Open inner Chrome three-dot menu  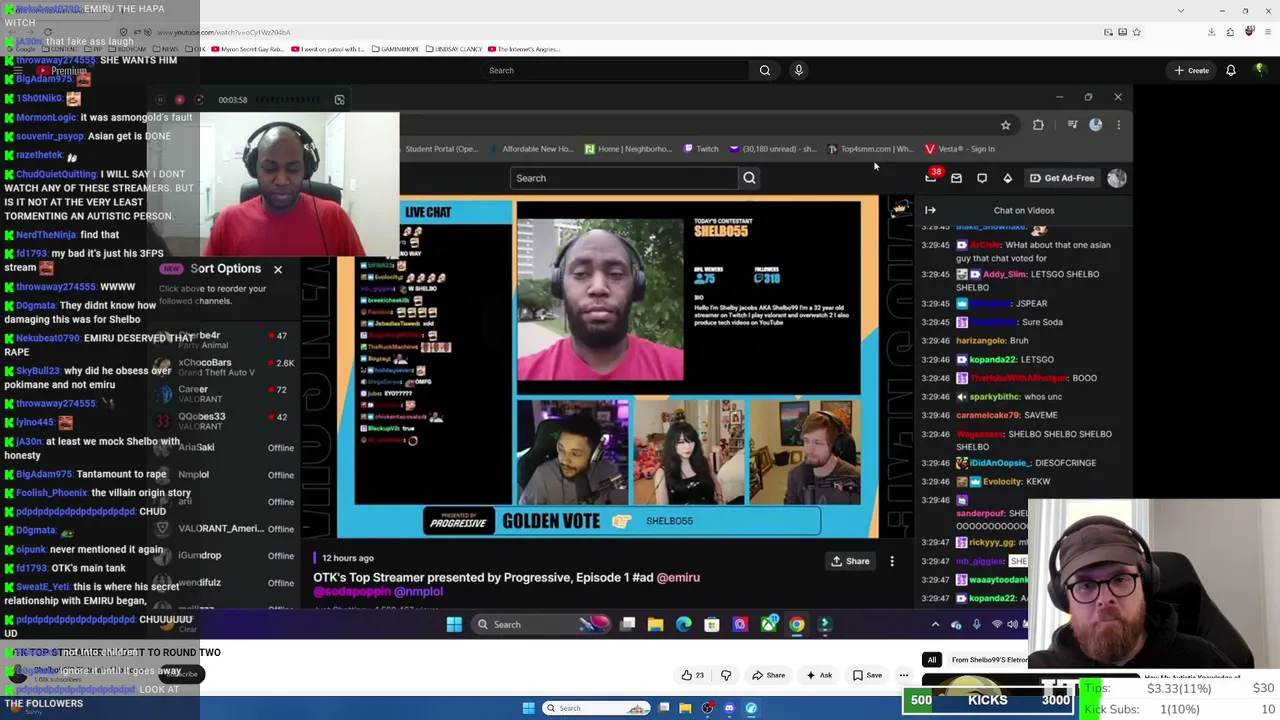[1118, 125]
